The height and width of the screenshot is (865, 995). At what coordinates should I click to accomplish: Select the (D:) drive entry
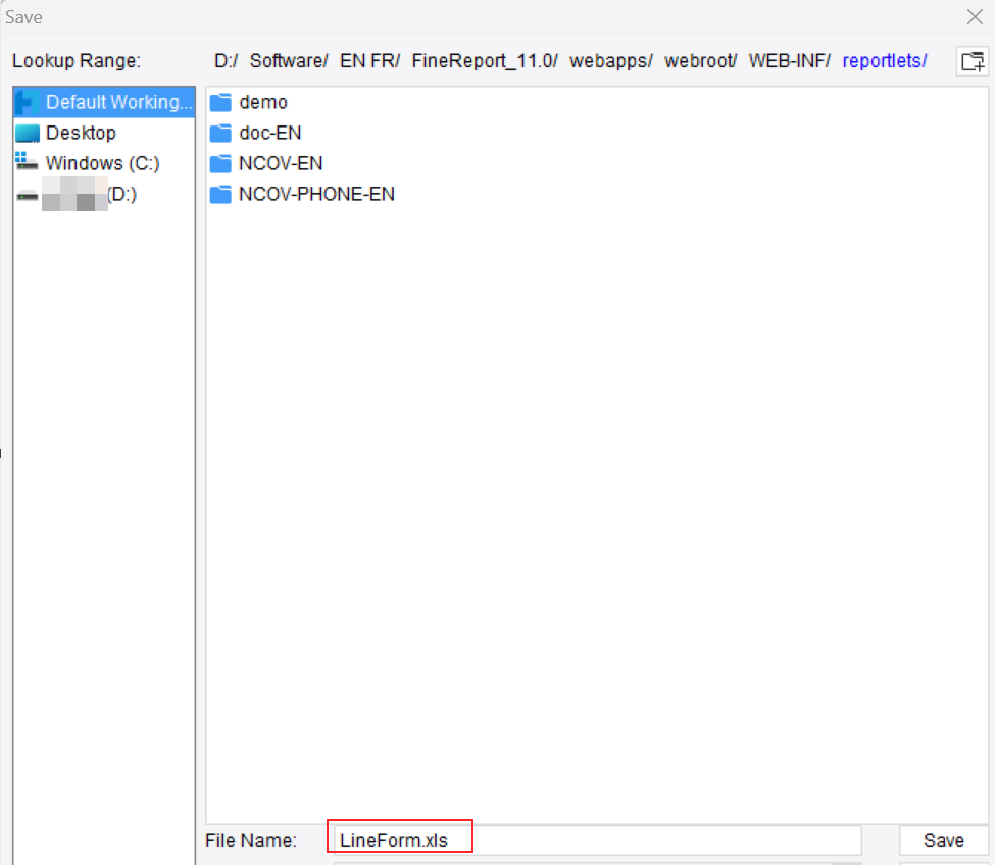click(104, 194)
